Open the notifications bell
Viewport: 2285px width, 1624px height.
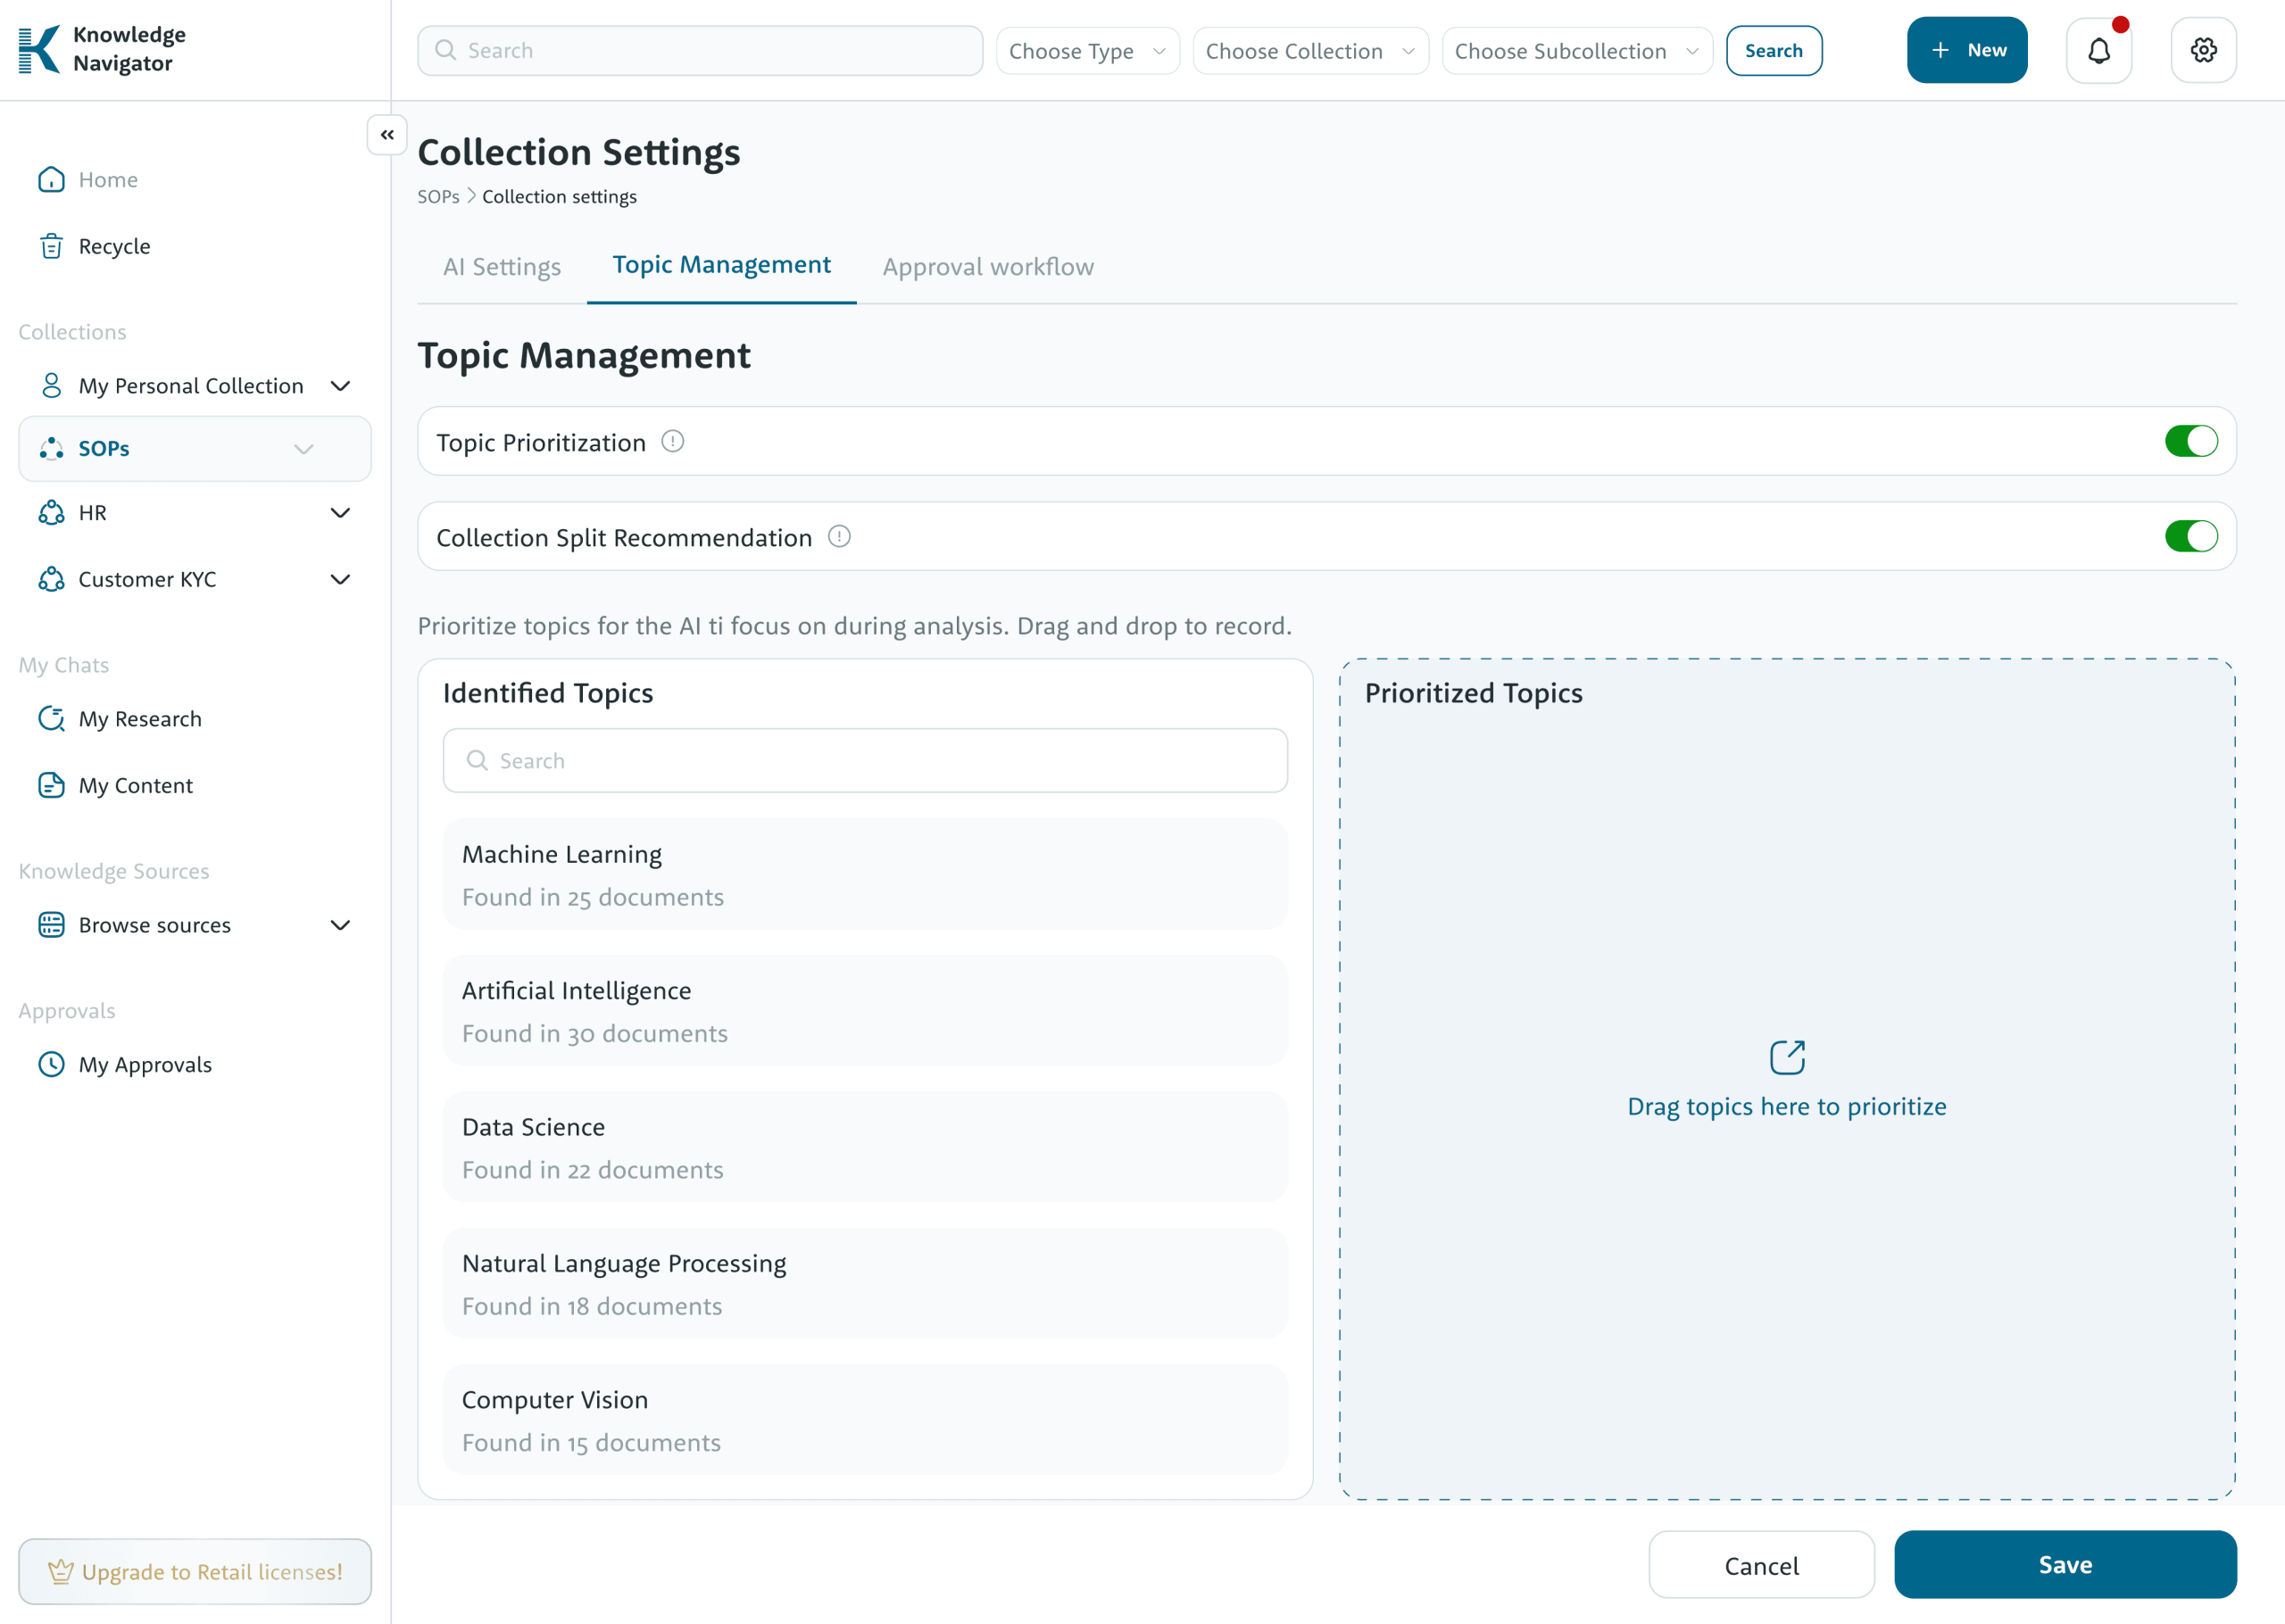2098,50
